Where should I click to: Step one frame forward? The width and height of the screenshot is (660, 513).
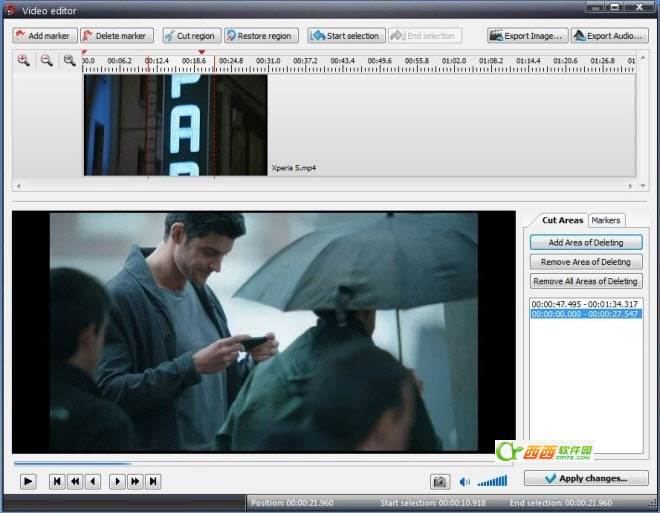click(117, 481)
